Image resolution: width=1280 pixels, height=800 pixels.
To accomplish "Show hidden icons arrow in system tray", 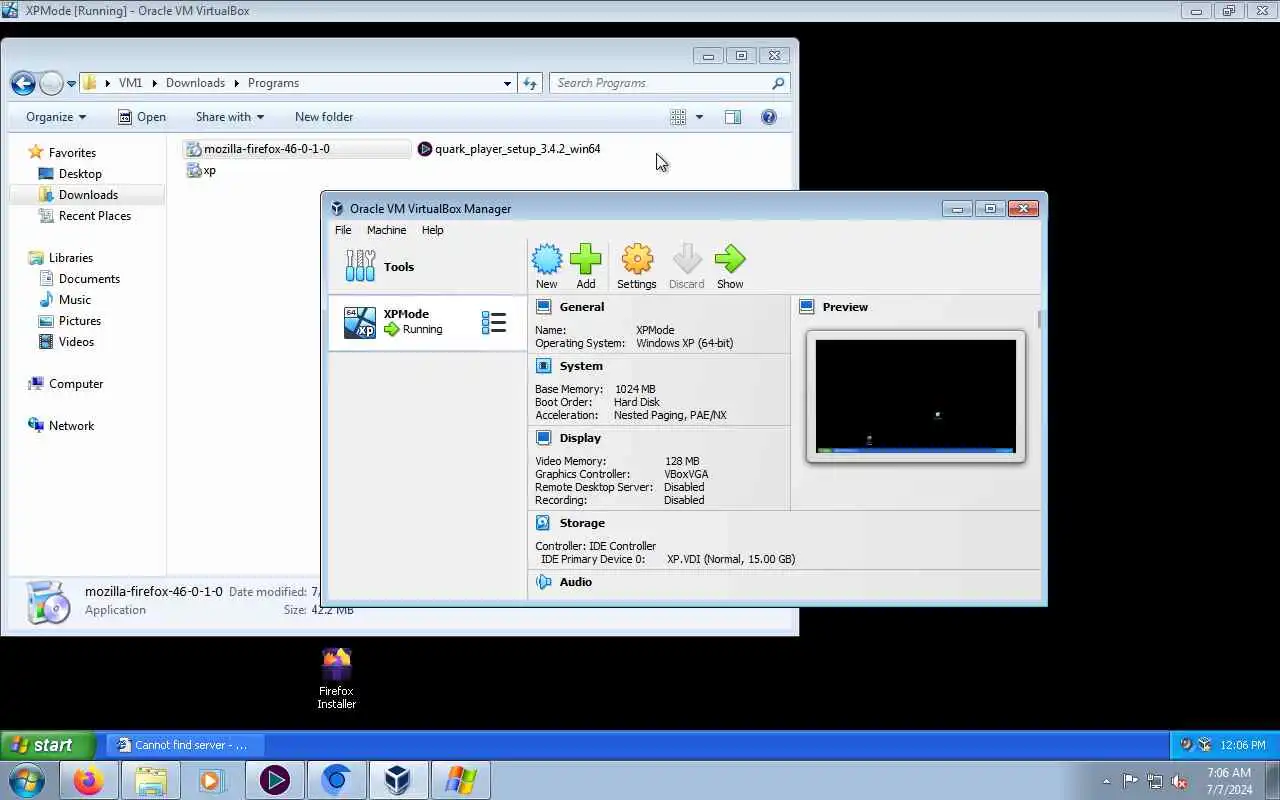I will coord(1106,781).
